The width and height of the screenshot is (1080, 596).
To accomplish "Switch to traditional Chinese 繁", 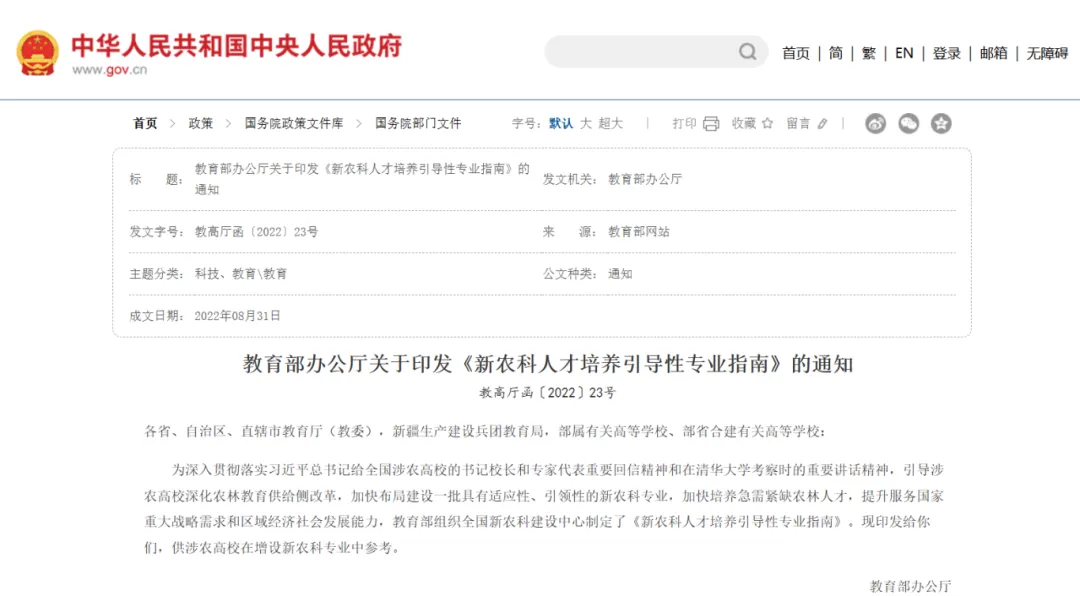I will pyautogui.click(x=869, y=53).
